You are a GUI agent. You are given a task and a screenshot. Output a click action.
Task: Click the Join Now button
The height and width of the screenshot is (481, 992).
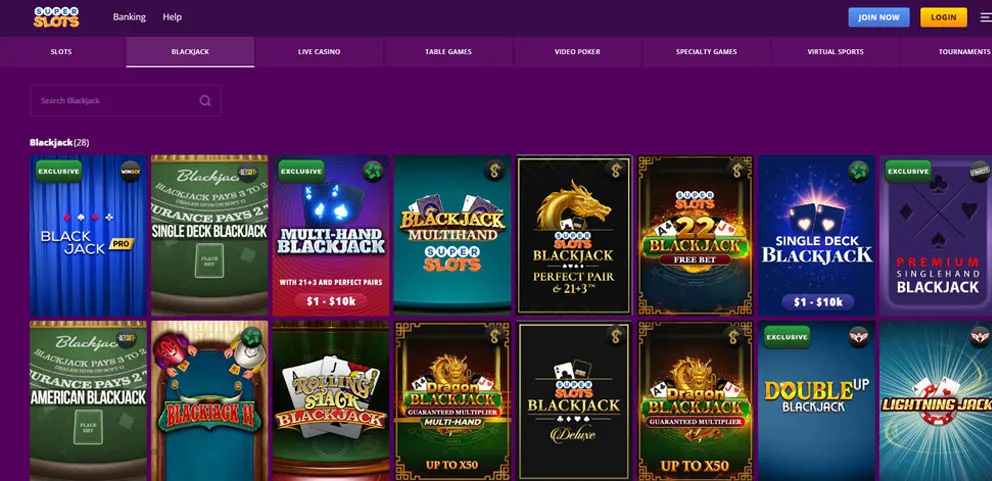[879, 17]
